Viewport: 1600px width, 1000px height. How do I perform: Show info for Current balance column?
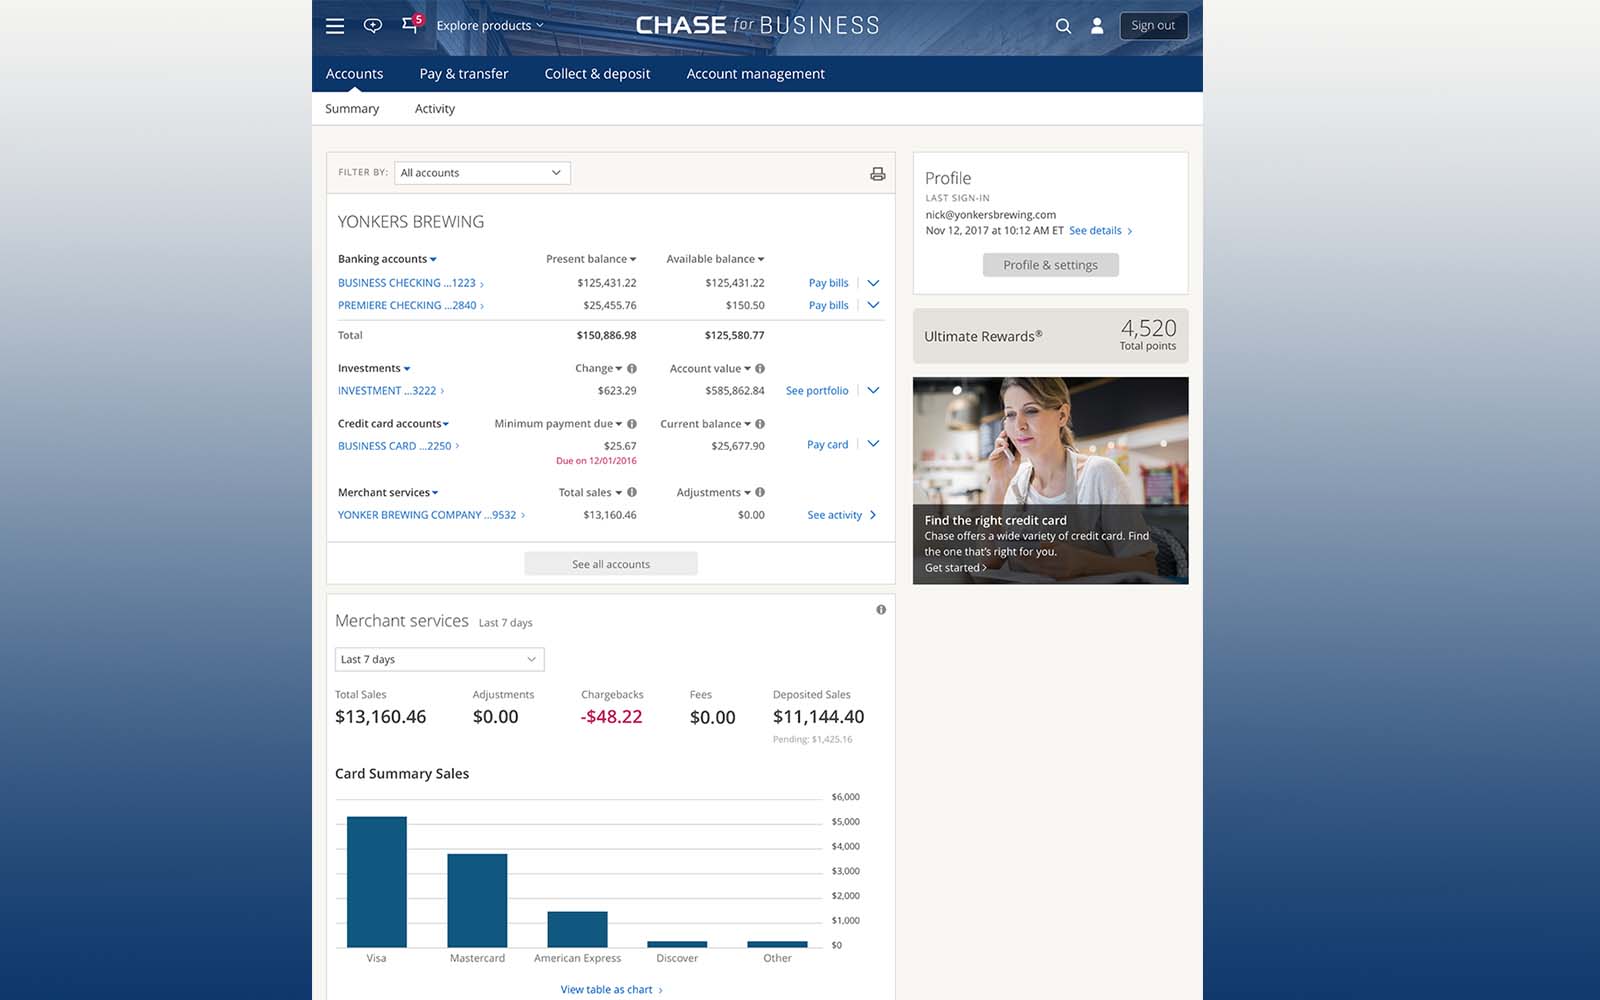click(x=760, y=424)
